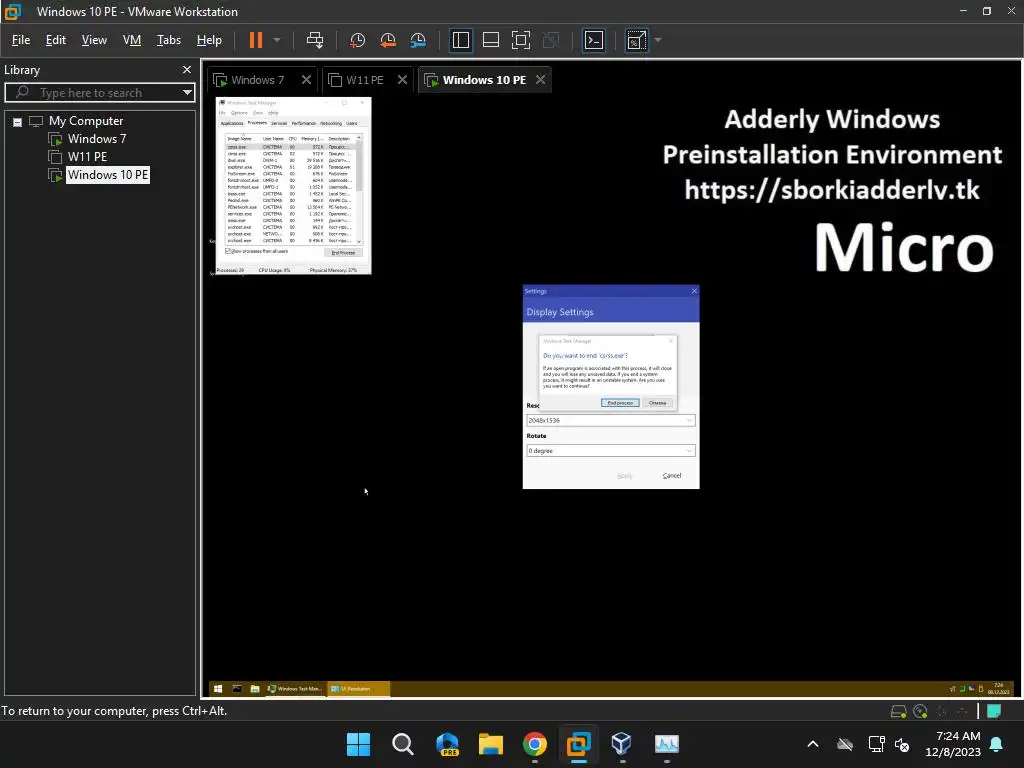The width and height of the screenshot is (1024, 768).
Task: Launch Microsoft Edge Preview from taskbar
Action: click(x=447, y=744)
